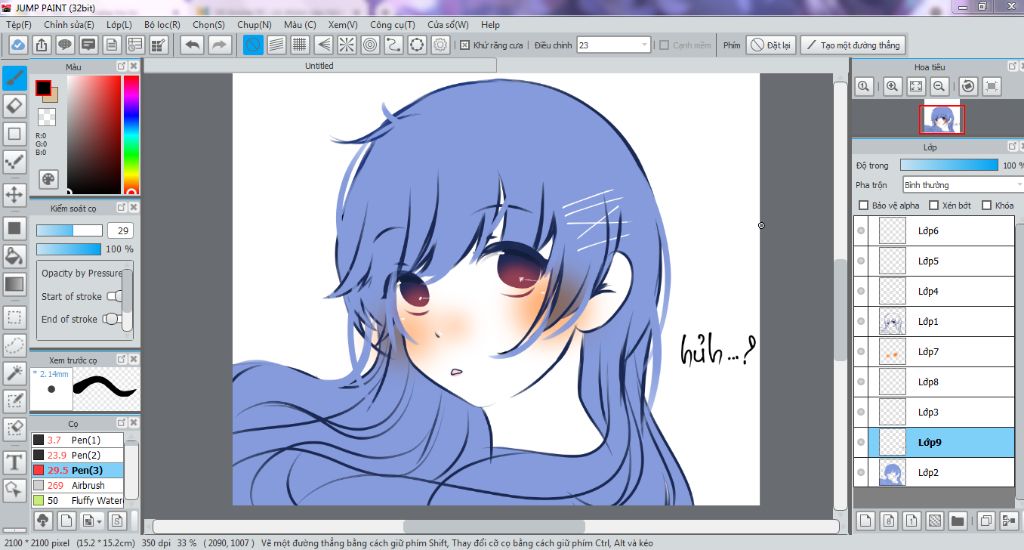Toggle the Khử răng cưa checkbox

tap(464, 45)
